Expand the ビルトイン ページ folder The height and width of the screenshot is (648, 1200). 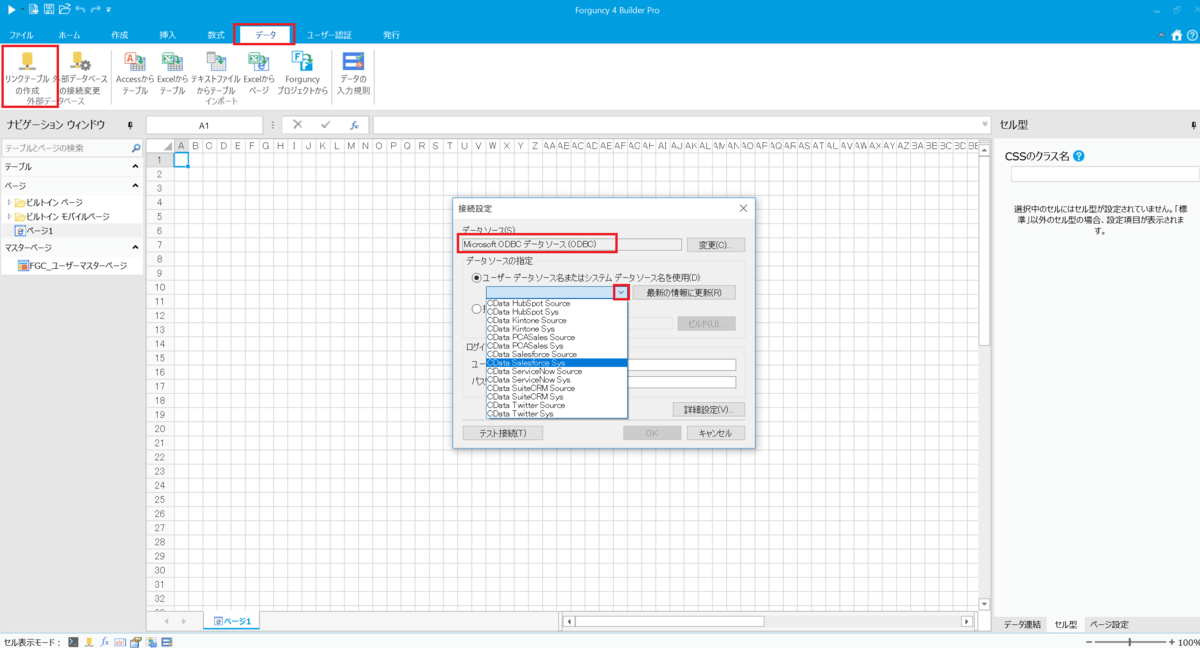click(9, 203)
